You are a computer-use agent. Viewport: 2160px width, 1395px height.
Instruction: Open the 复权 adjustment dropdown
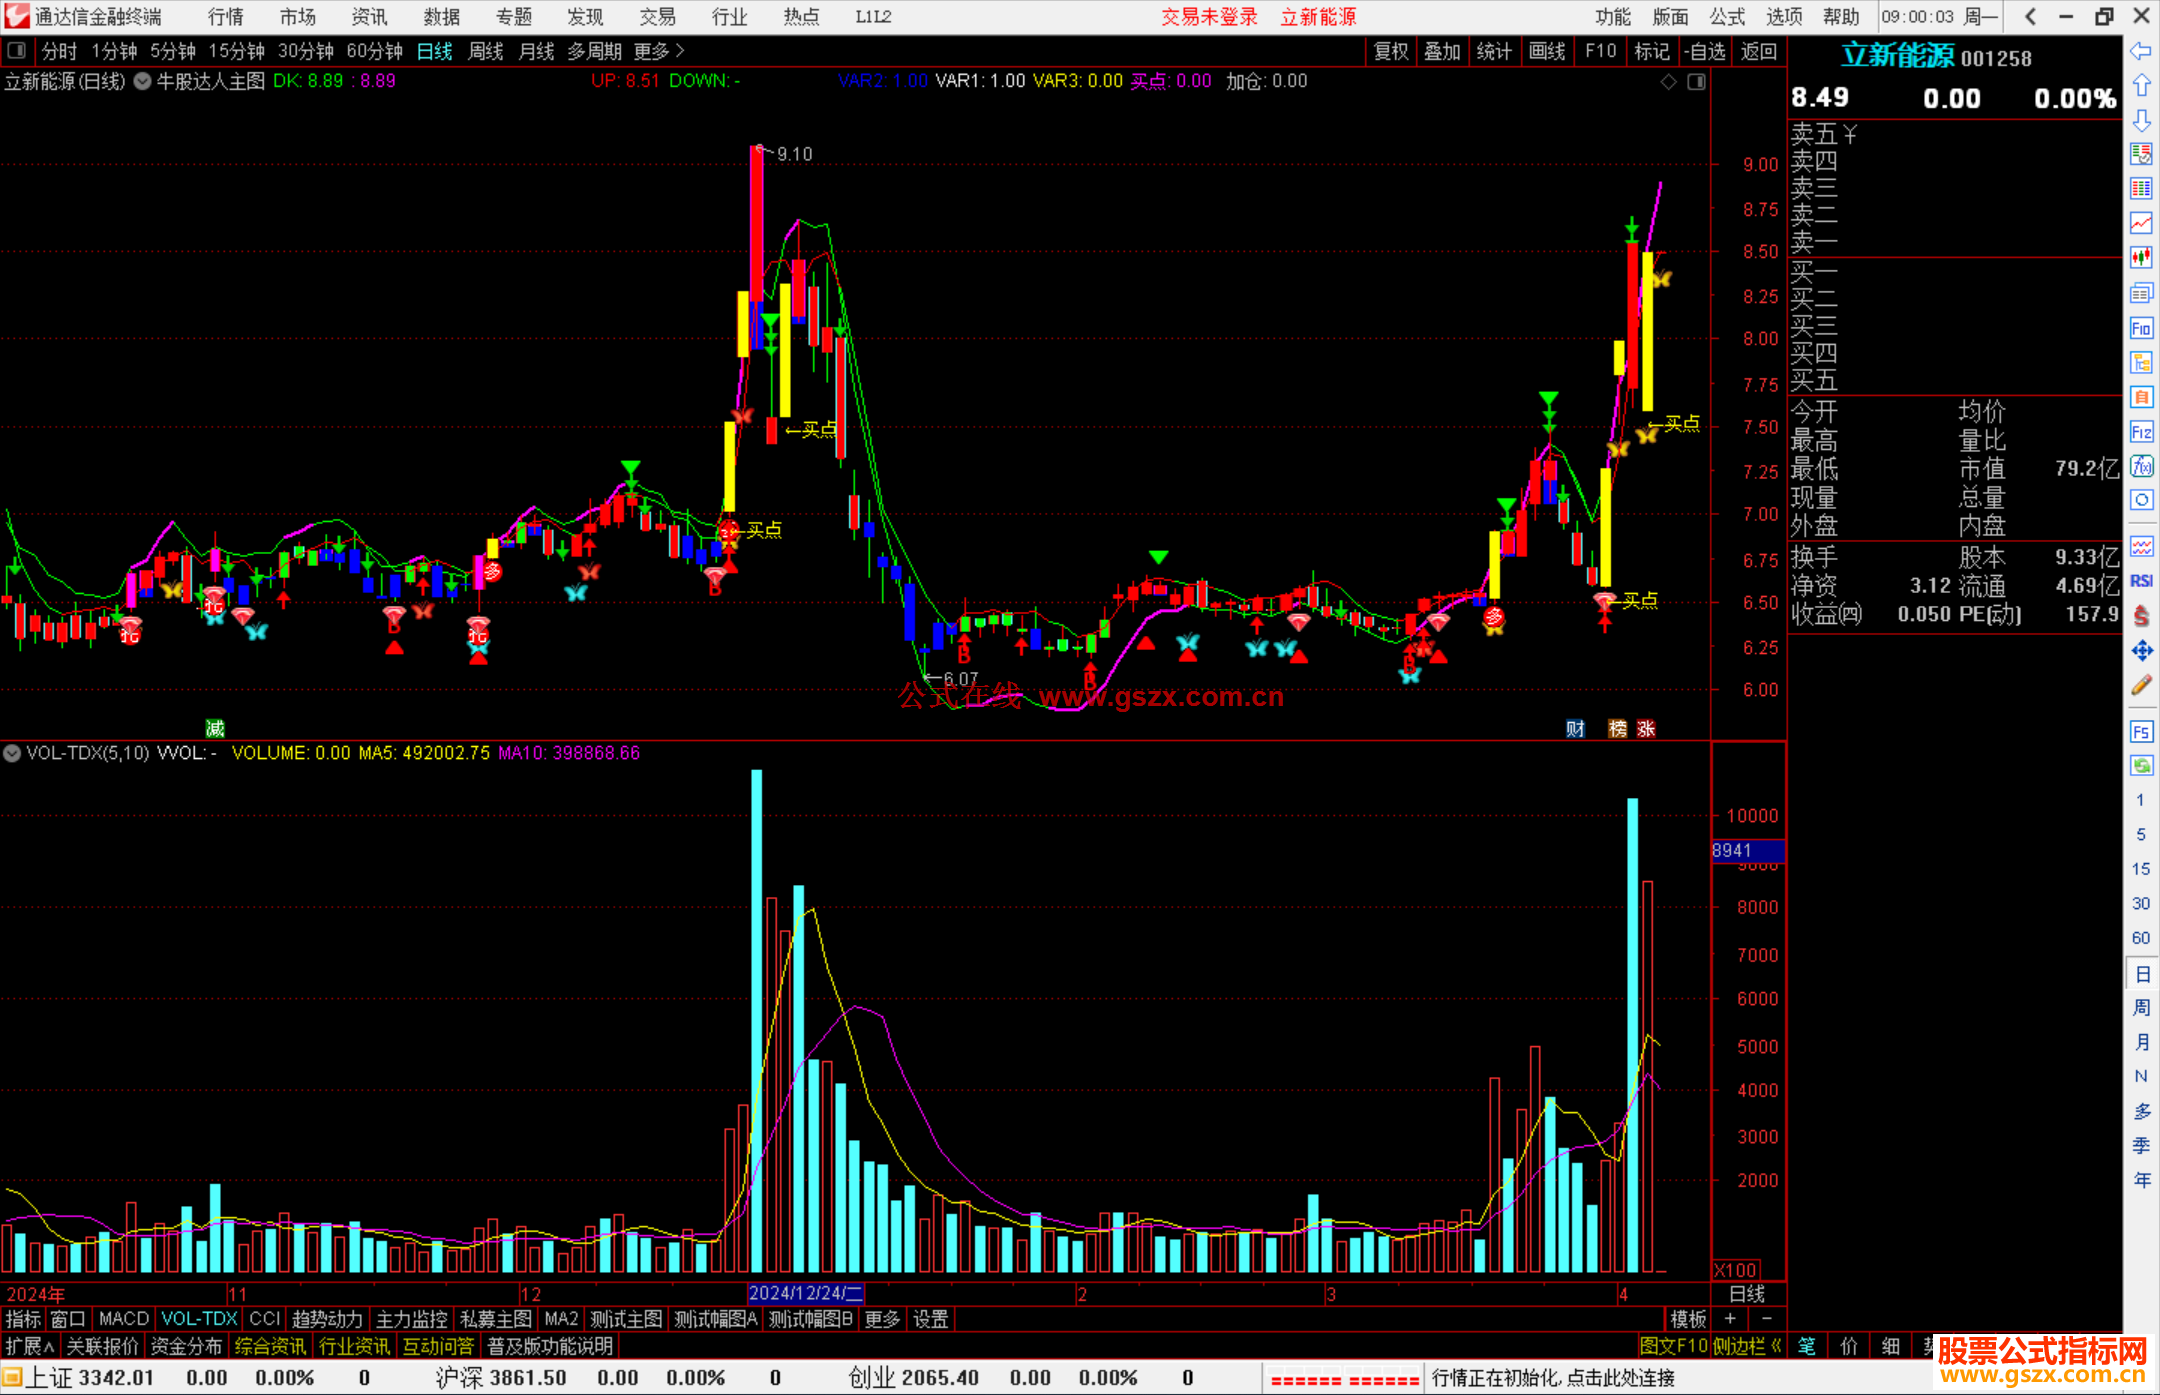pyautogui.click(x=1391, y=51)
